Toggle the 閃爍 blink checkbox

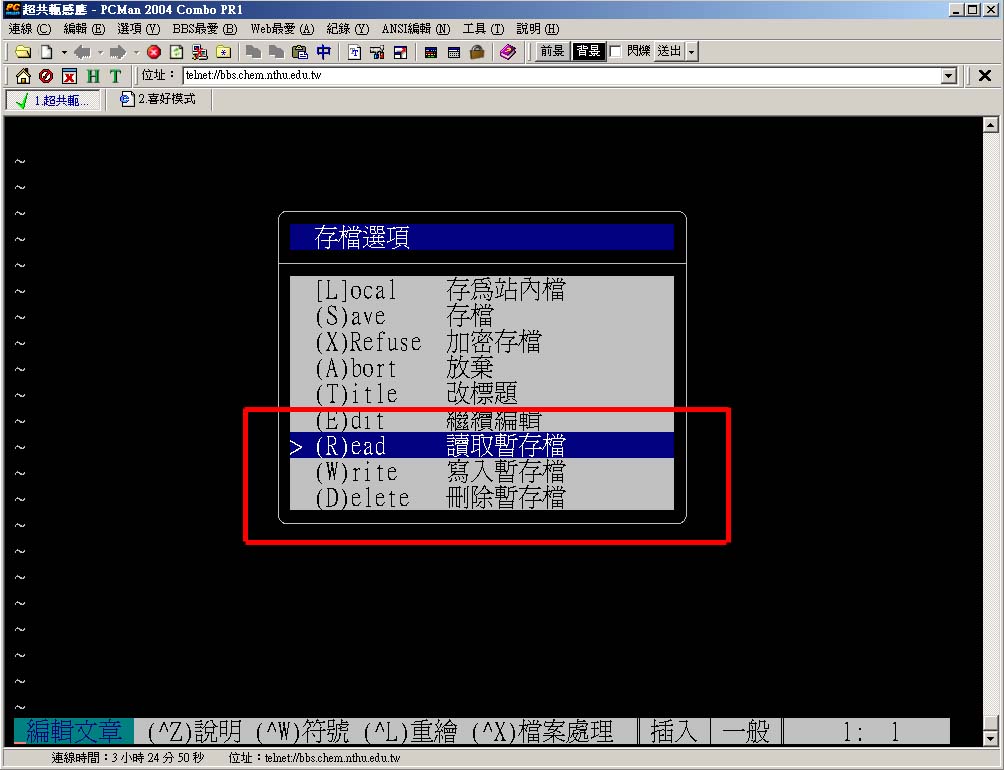(x=616, y=51)
